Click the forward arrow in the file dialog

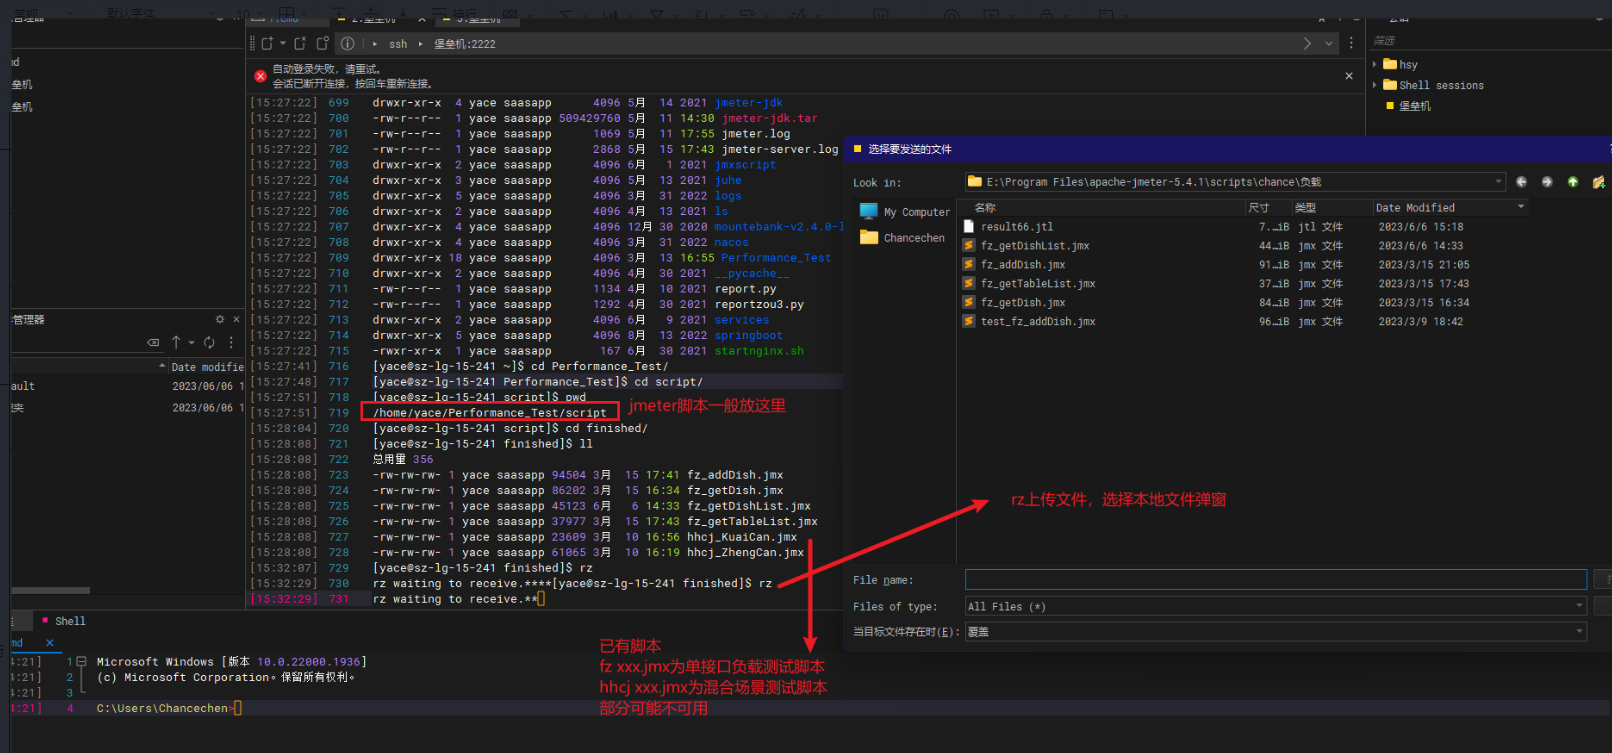1547,182
